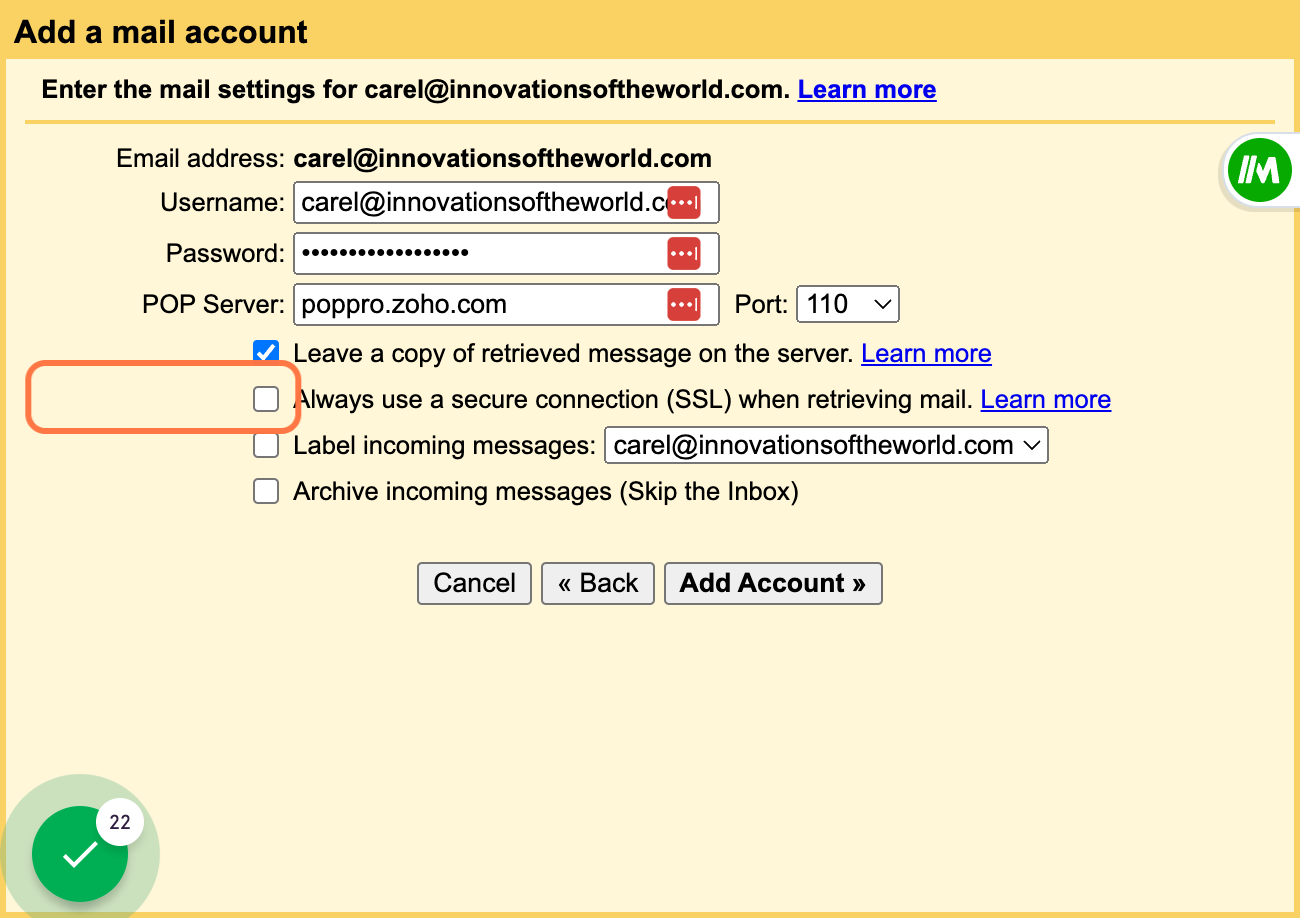Focus the Username input field
The width and height of the screenshot is (1300, 918).
[x=506, y=202]
